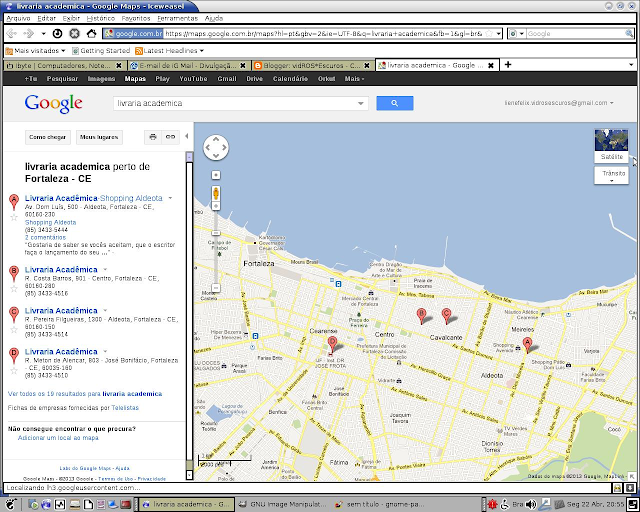This screenshot has height=512, width=640.
Task: Open the Mais menu in Google bar
Action: 354,79
